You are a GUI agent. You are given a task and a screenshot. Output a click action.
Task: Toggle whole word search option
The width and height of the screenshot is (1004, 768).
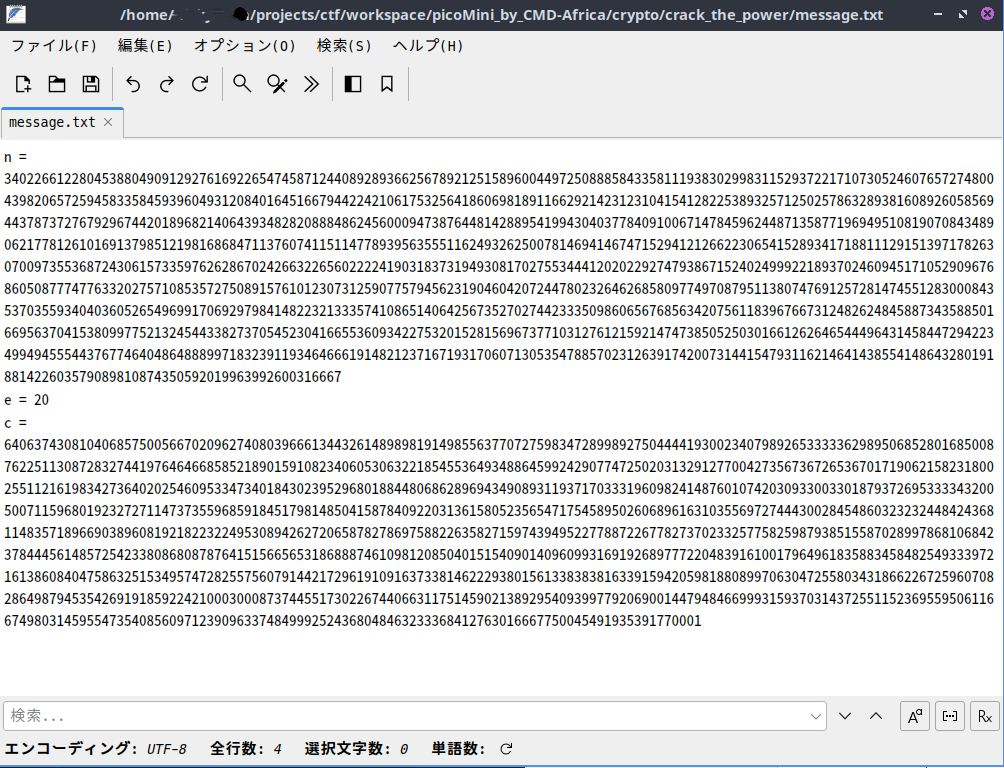(950, 716)
